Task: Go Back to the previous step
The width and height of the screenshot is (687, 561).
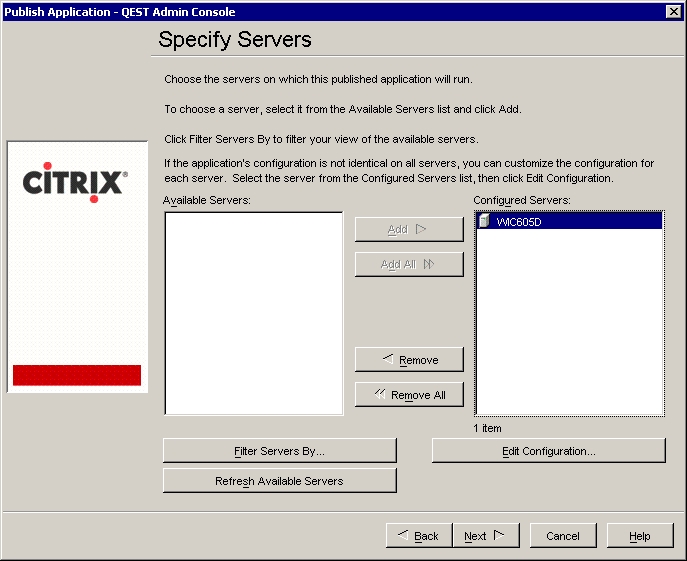Action: click(x=418, y=536)
